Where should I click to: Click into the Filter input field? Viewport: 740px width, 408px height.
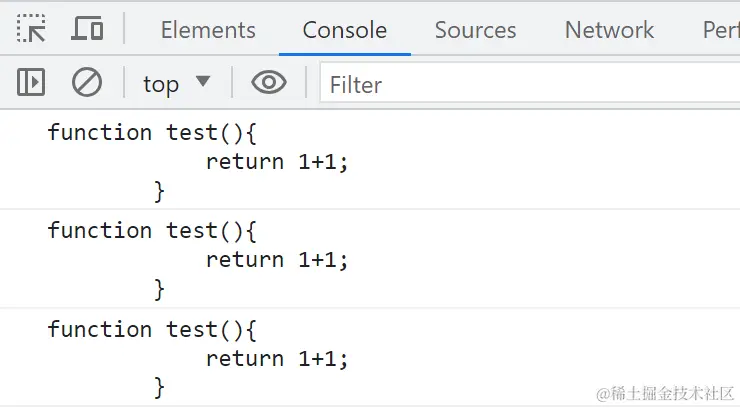click(530, 84)
